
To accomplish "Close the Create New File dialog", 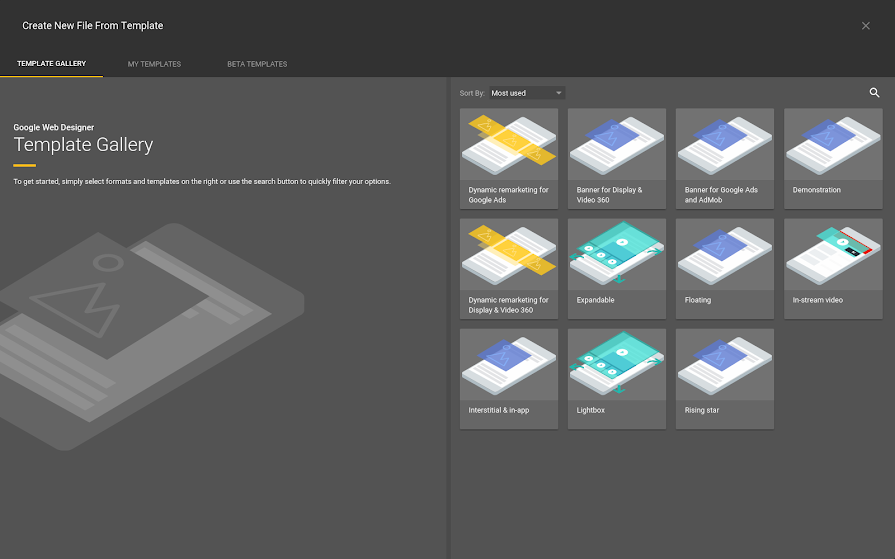I will 865,26.
